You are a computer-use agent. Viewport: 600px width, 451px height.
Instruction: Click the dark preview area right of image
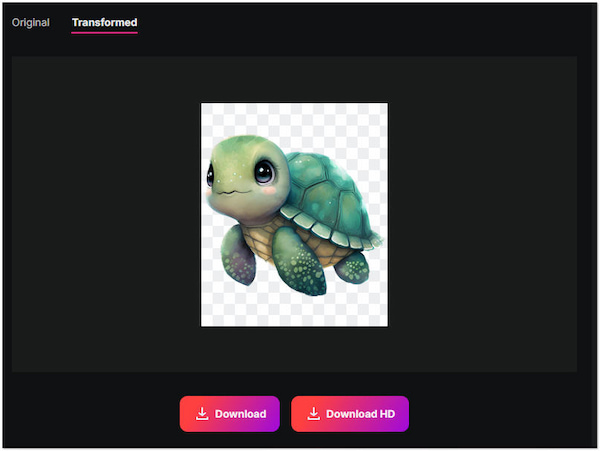482,214
